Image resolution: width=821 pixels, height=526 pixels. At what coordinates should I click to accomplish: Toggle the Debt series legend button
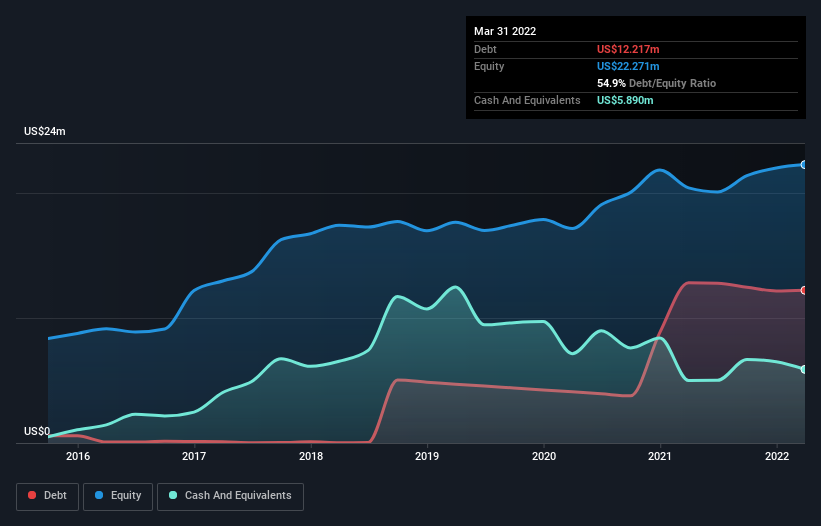(48, 496)
